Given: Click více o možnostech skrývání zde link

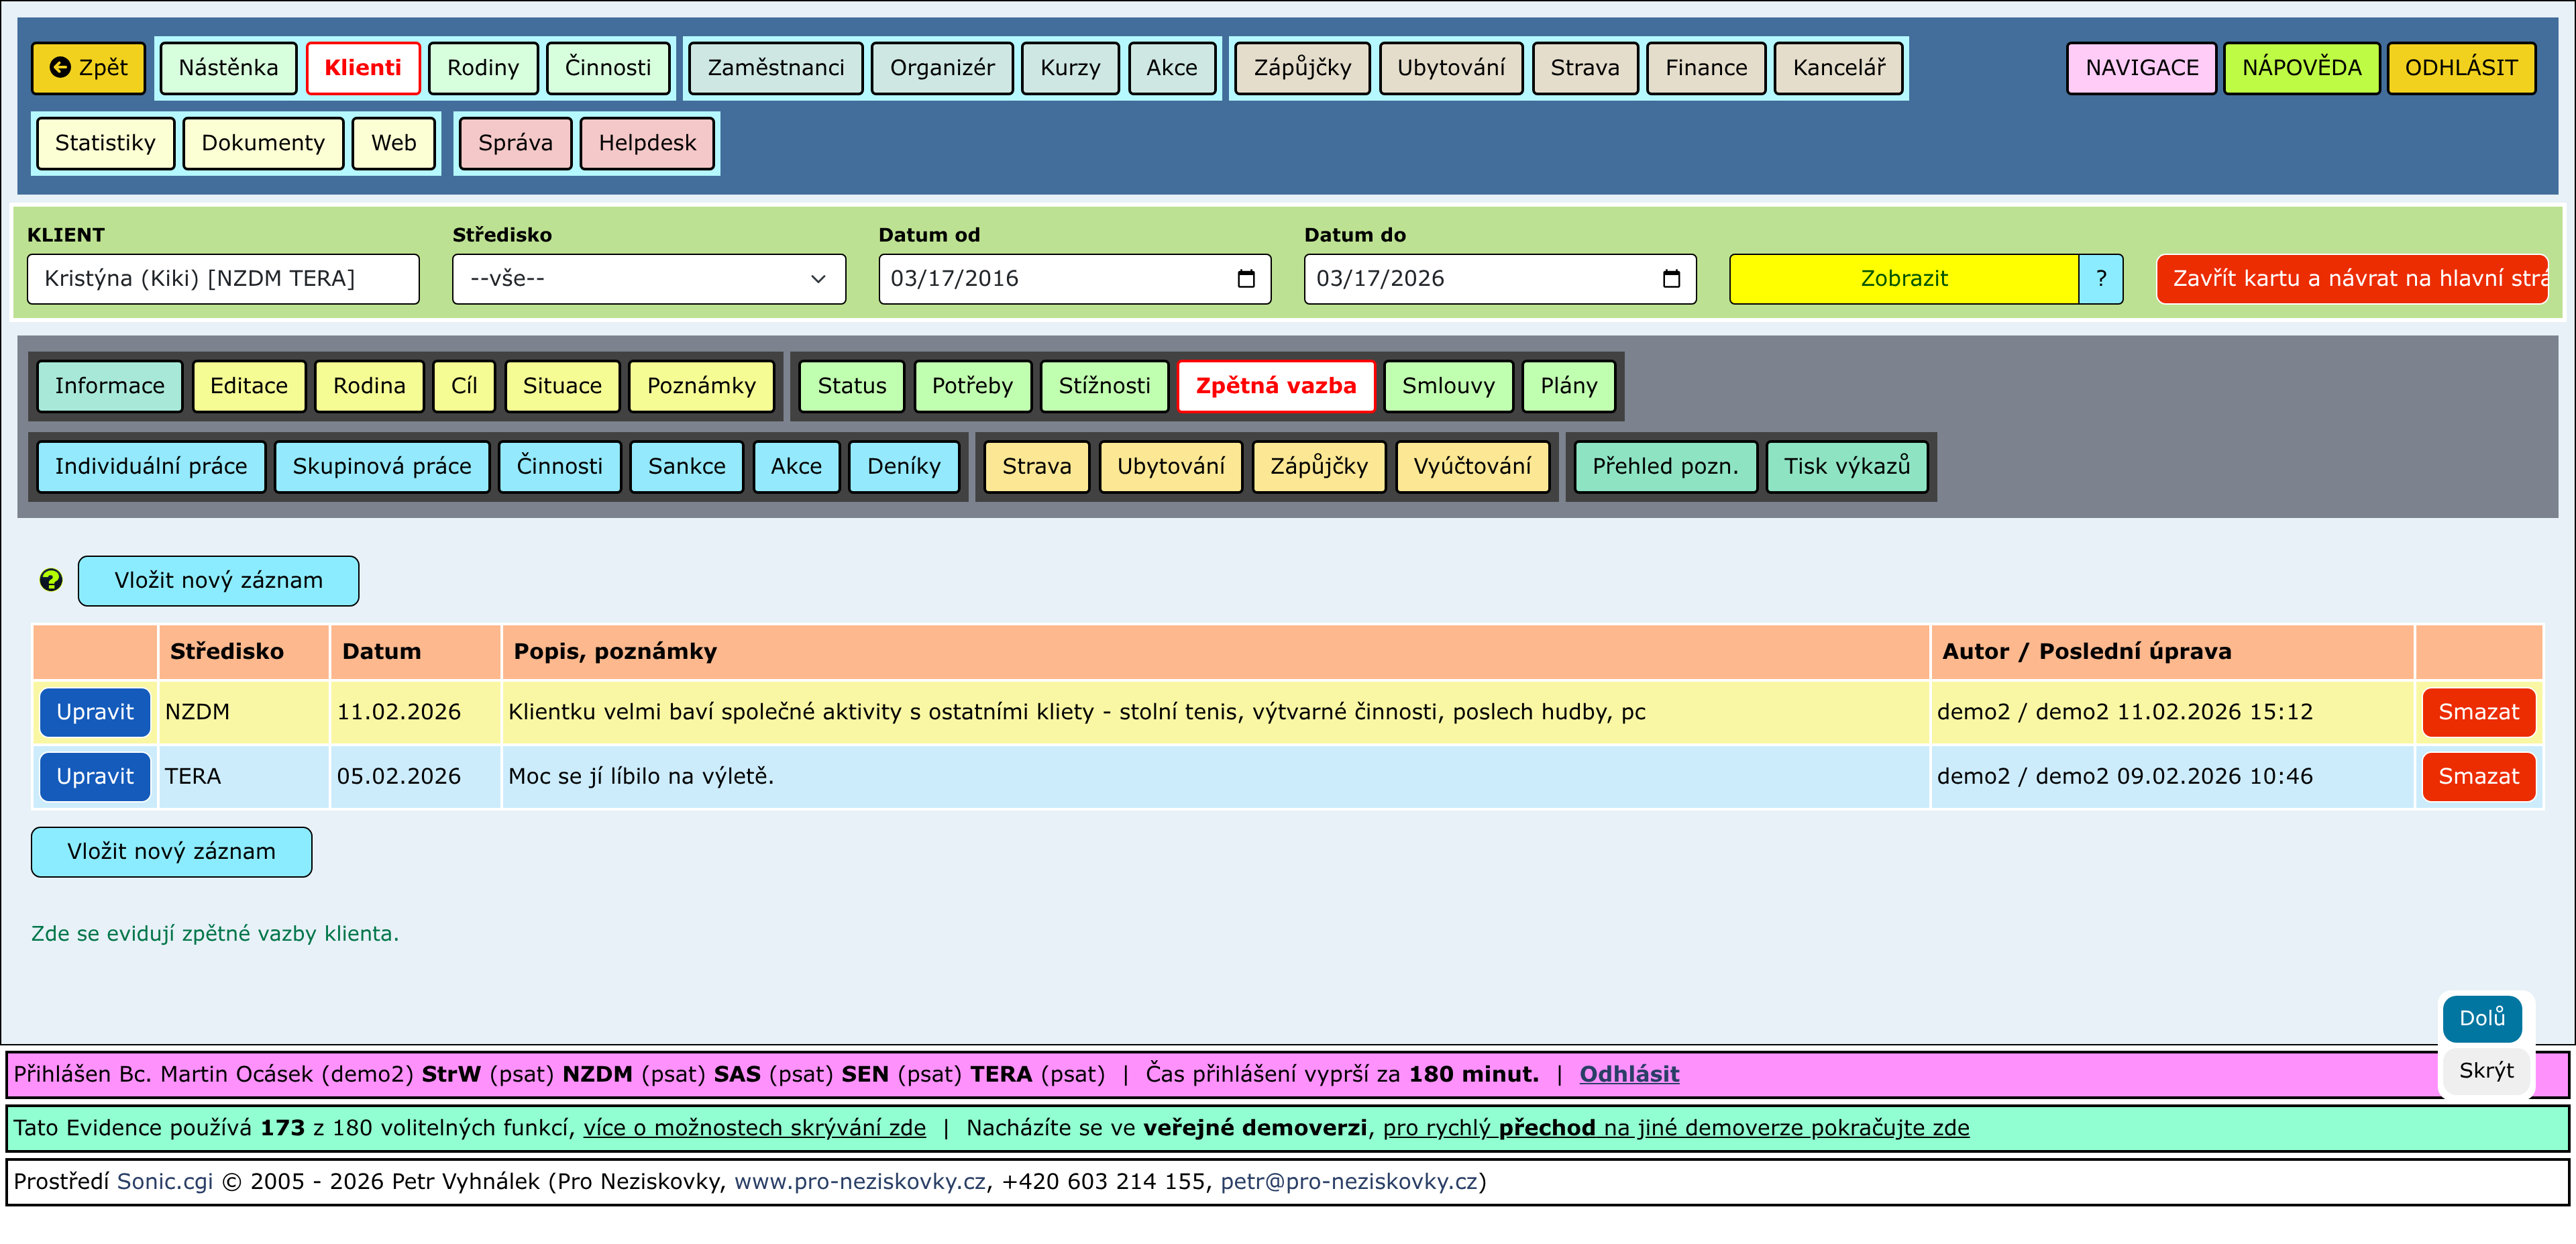Looking at the screenshot, I should click(x=754, y=1128).
